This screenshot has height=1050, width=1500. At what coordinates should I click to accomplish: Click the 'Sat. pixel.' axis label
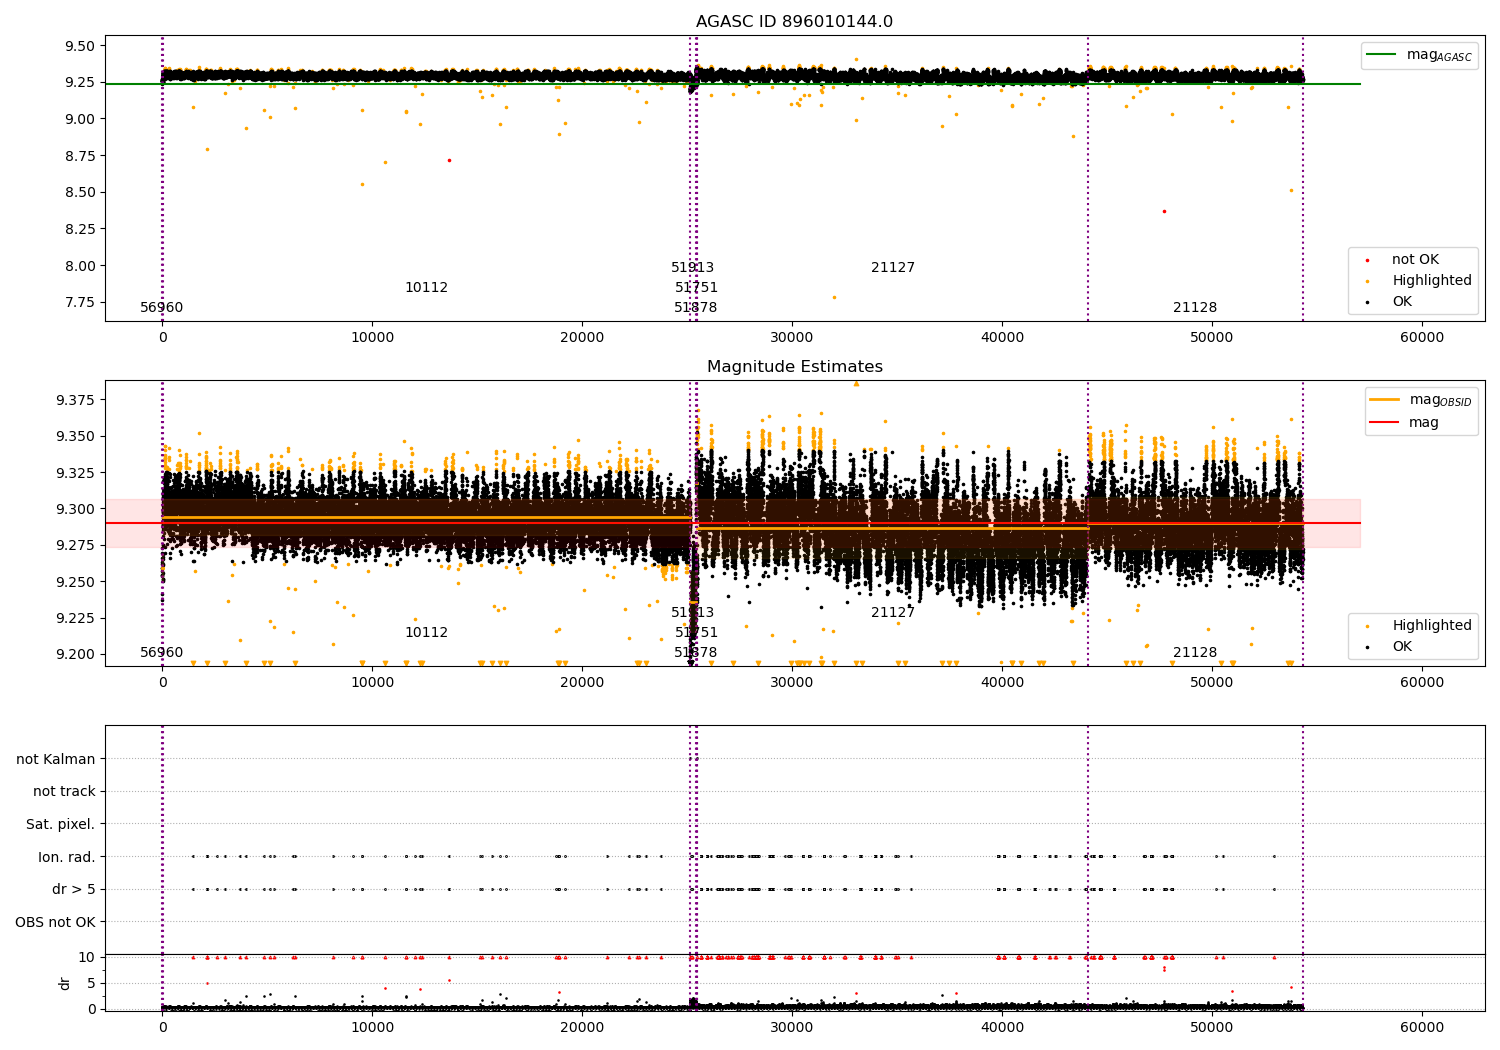61,825
